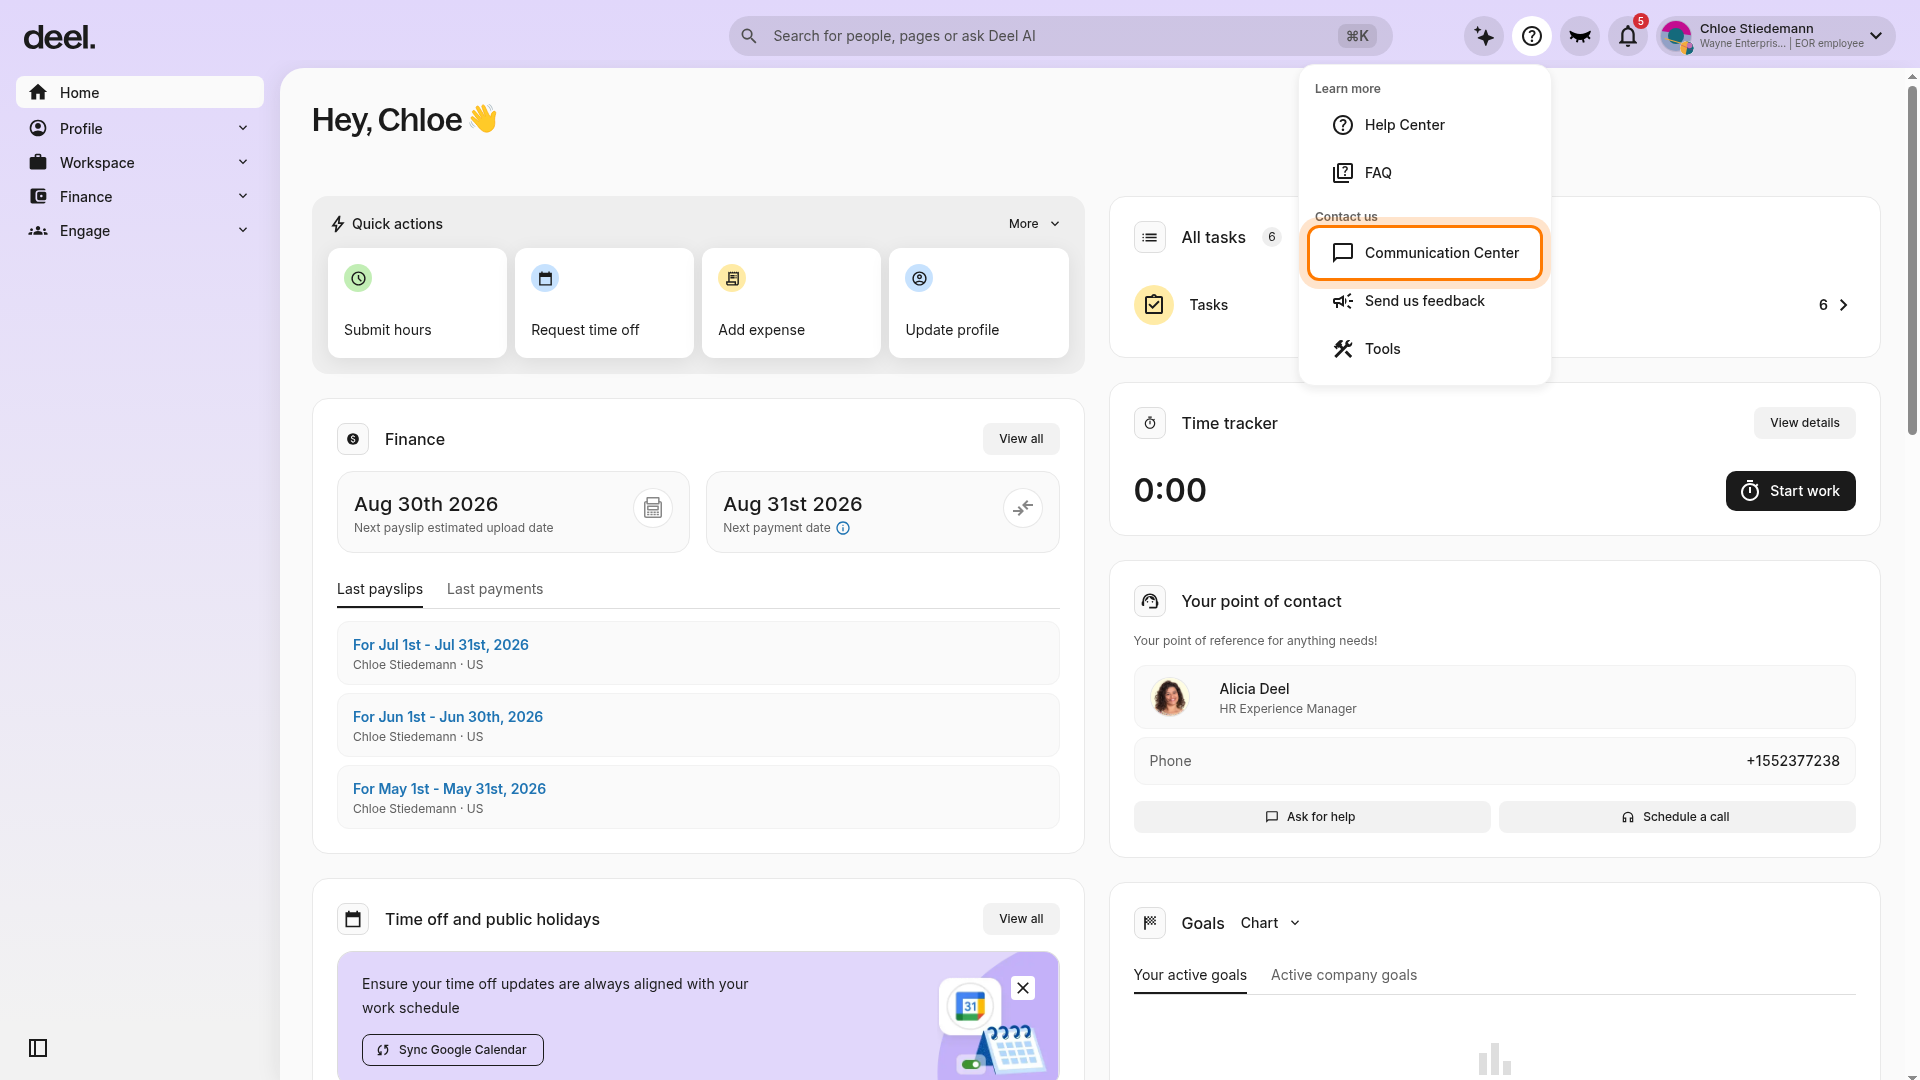The image size is (1920, 1080).
Task: Click the Goals flag icon
Action: click(1150, 923)
